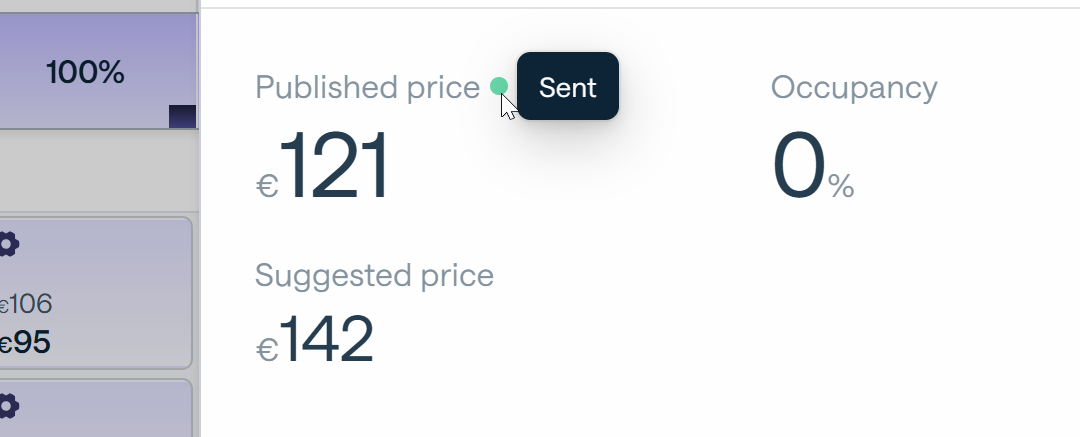Click the percent sign after occupancy 0
Viewport: 1080px width, 437px height.
click(841, 185)
